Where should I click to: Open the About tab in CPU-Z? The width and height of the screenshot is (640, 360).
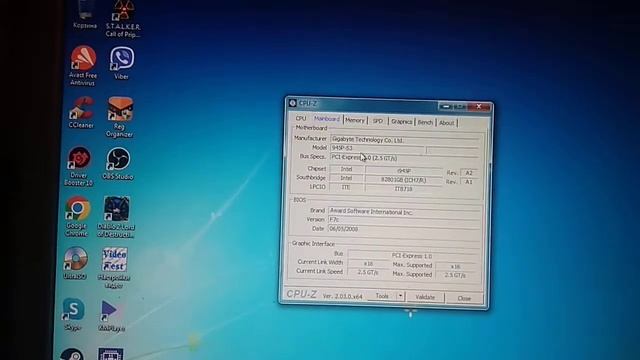pos(447,123)
